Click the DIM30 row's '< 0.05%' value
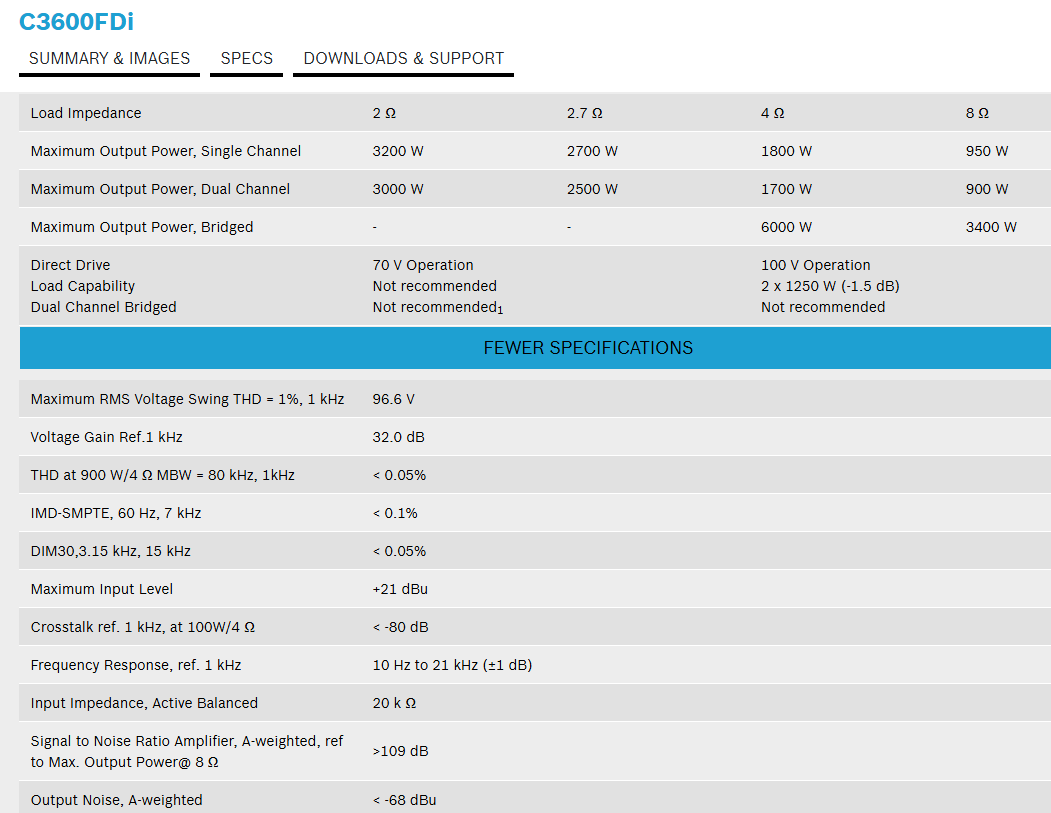1051x813 pixels. coord(399,551)
